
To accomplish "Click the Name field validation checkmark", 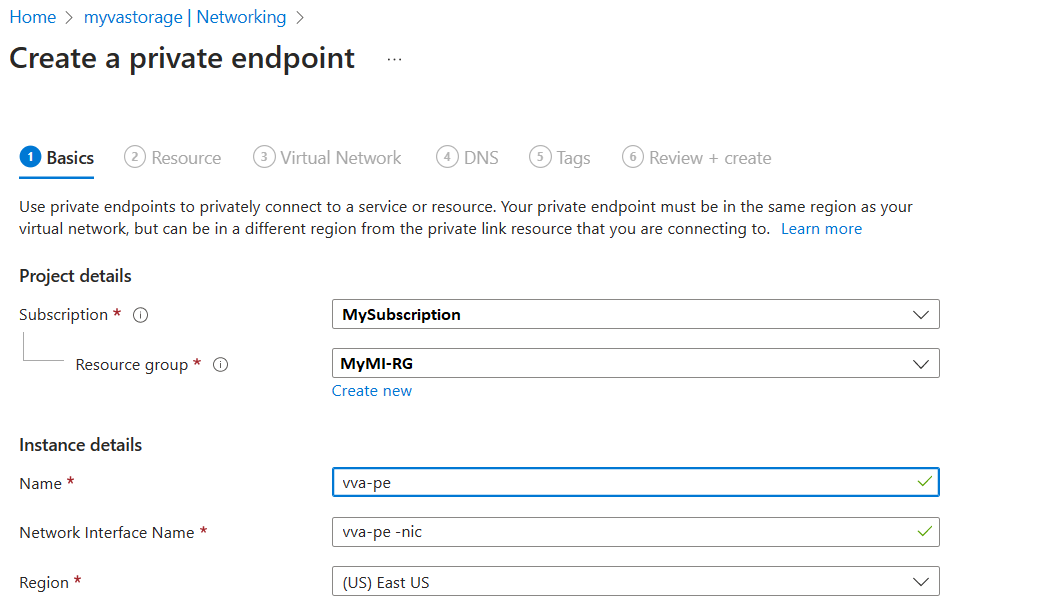I will pos(925,481).
